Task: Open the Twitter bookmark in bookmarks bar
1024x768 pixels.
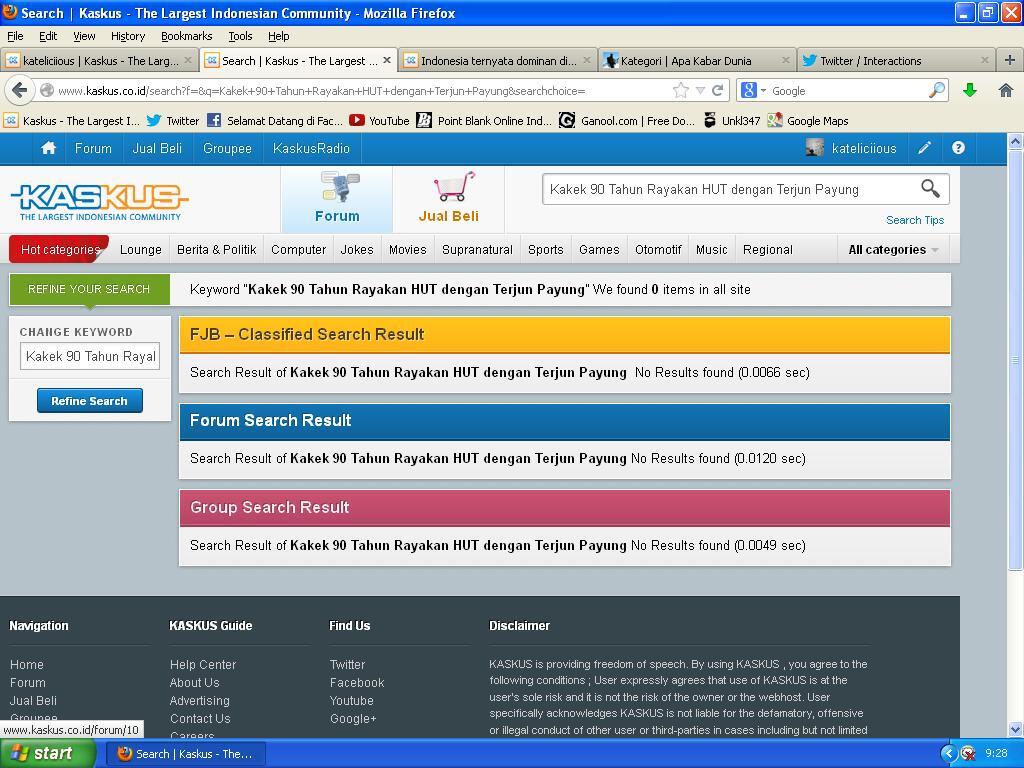Action: click(172, 120)
